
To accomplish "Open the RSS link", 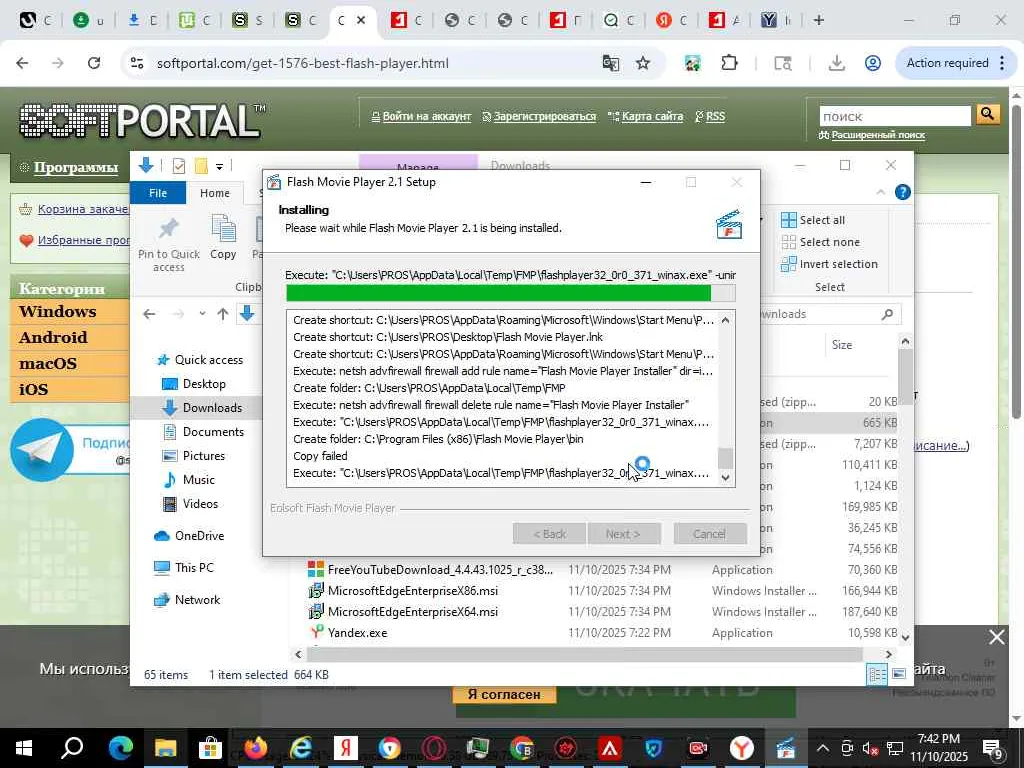I will [715, 116].
